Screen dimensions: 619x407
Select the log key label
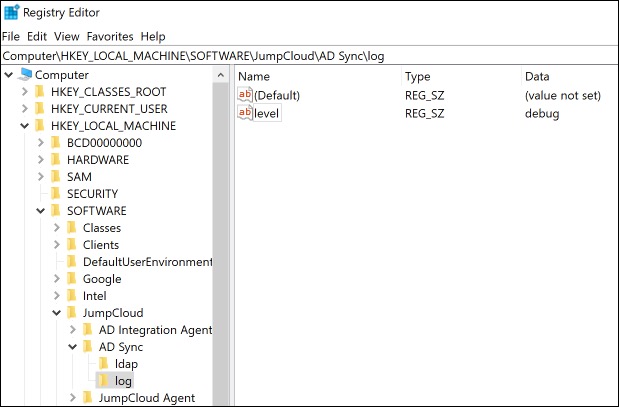(x=123, y=381)
